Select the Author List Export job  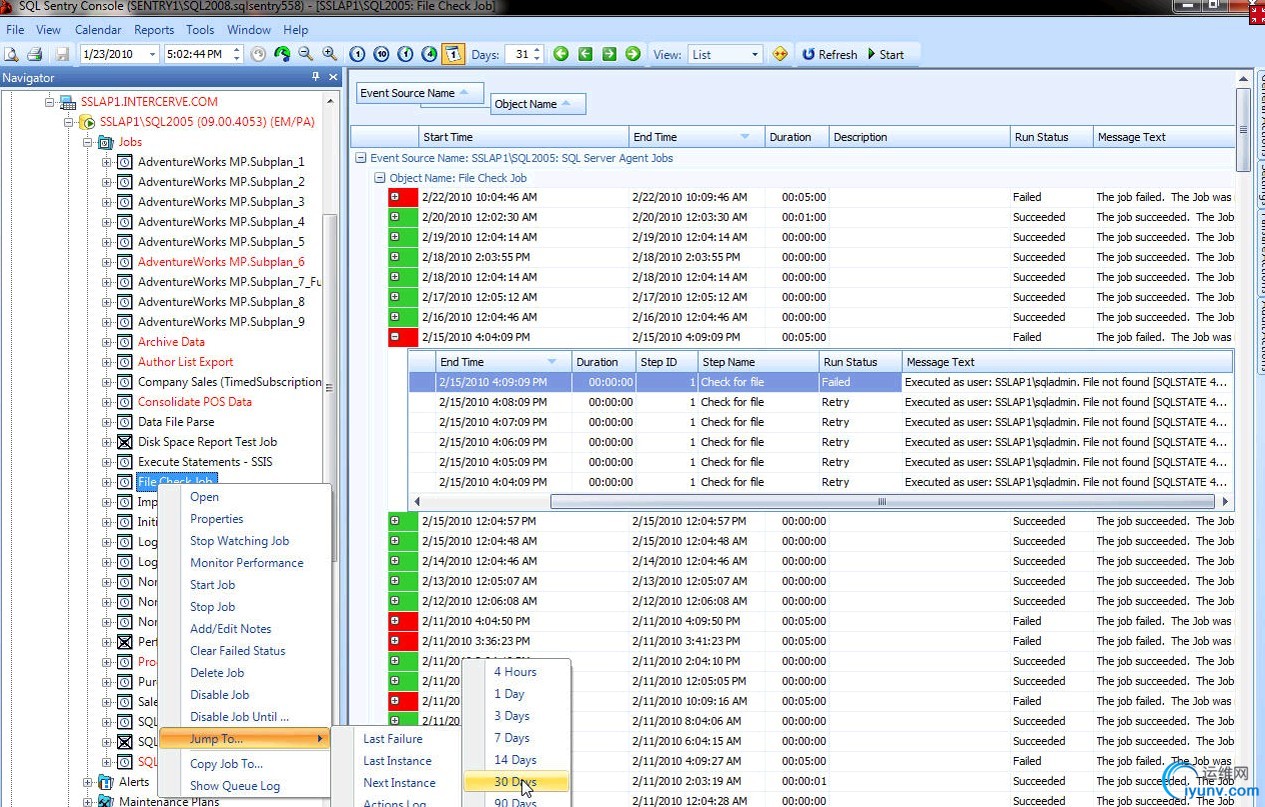tap(186, 362)
